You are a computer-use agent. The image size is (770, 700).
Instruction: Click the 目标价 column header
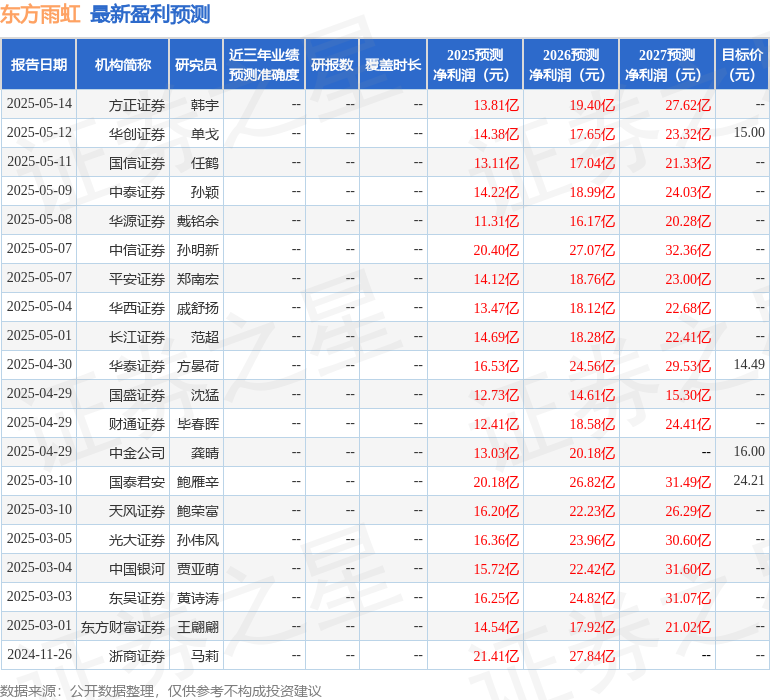click(742, 65)
